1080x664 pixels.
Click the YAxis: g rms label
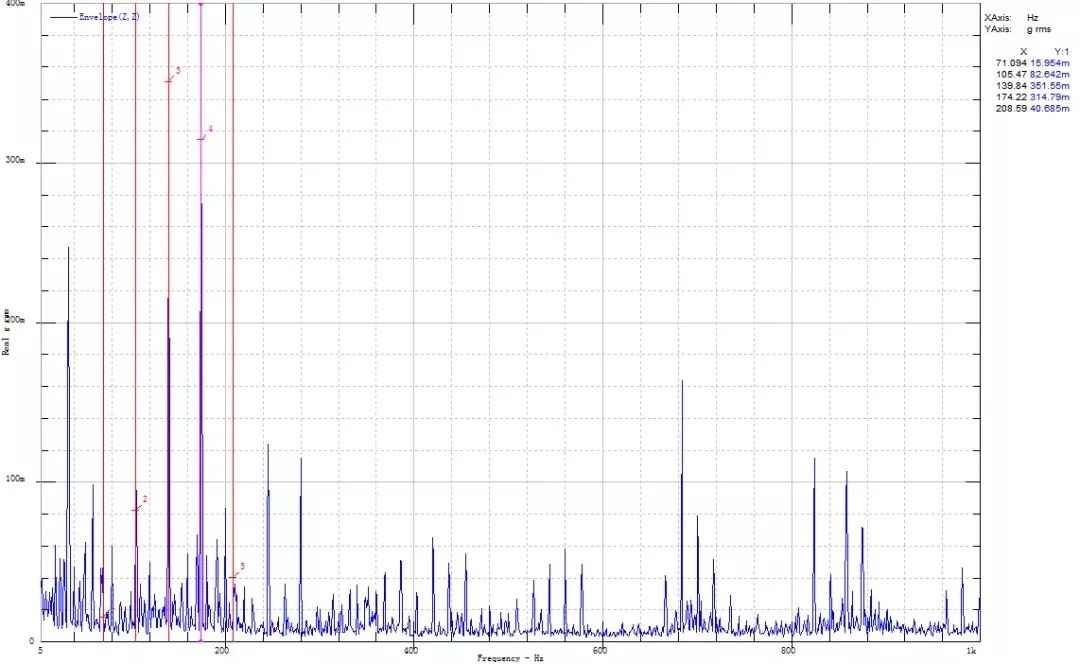click(x=1018, y=29)
